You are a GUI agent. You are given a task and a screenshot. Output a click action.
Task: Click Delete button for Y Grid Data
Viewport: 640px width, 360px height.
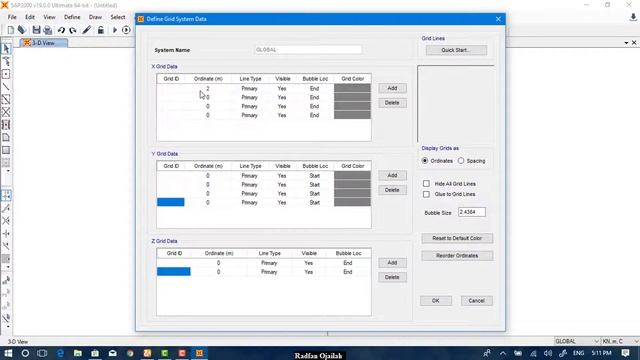coord(392,190)
